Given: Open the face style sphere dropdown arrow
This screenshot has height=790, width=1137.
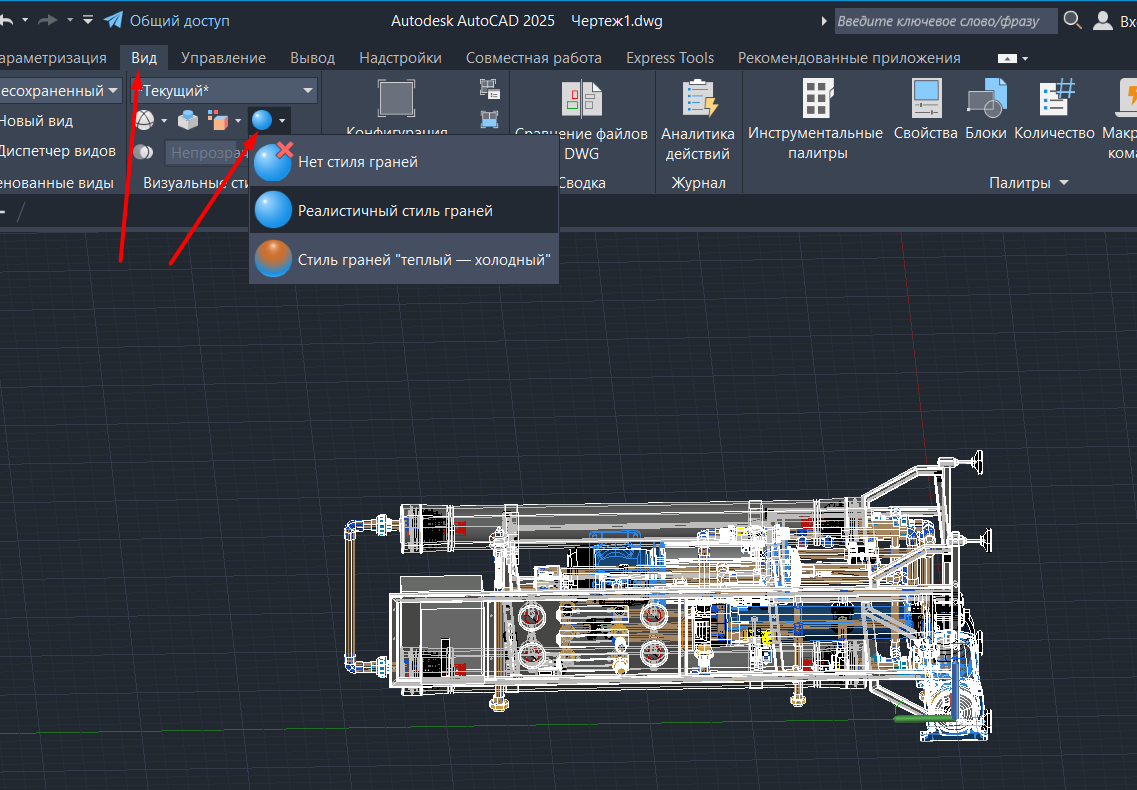Looking at the screenshot, I should tap(283, 121).
